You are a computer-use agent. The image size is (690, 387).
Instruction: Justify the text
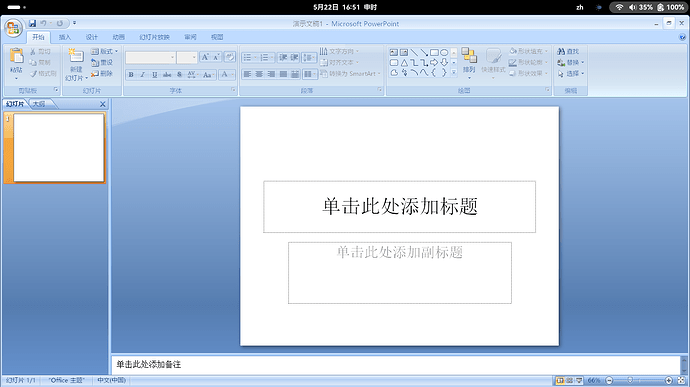[x=283, y=74]
